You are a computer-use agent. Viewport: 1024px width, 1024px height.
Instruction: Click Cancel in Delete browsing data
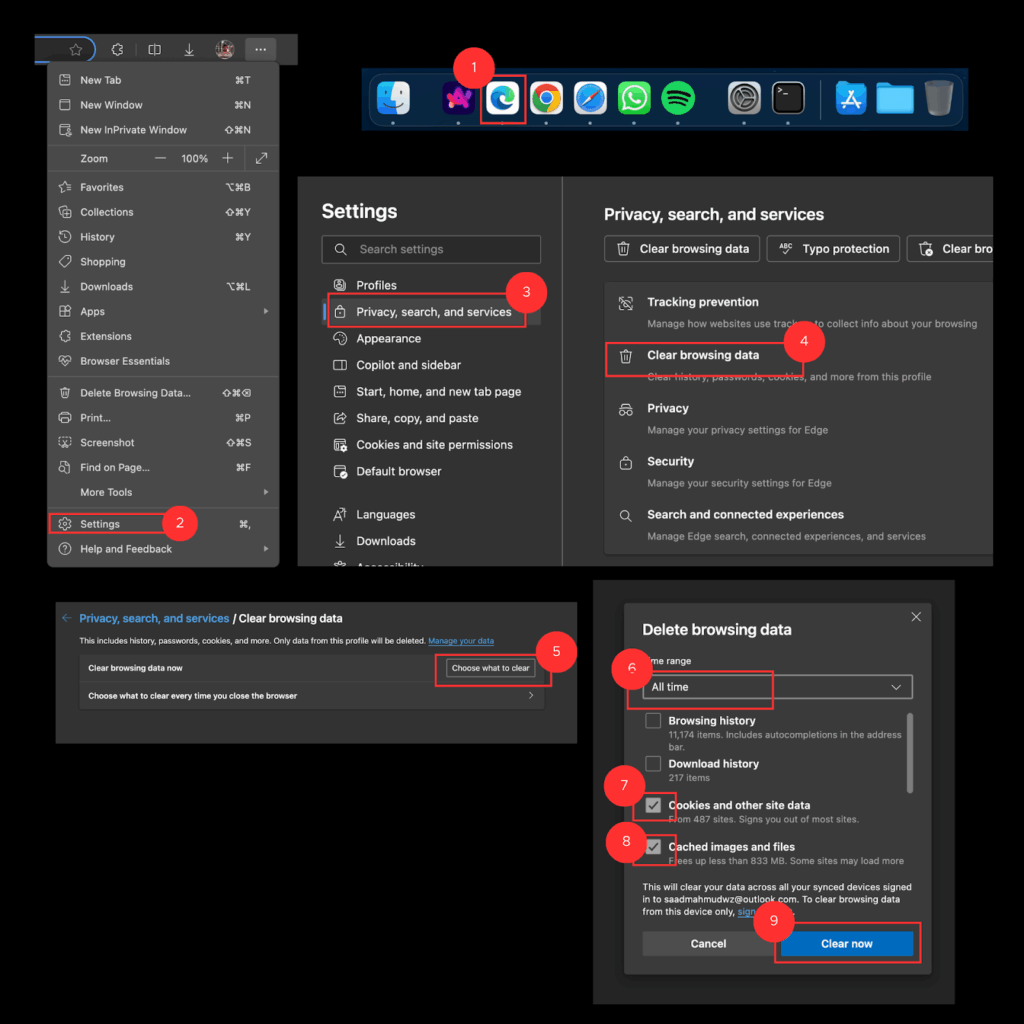[709, 944]
